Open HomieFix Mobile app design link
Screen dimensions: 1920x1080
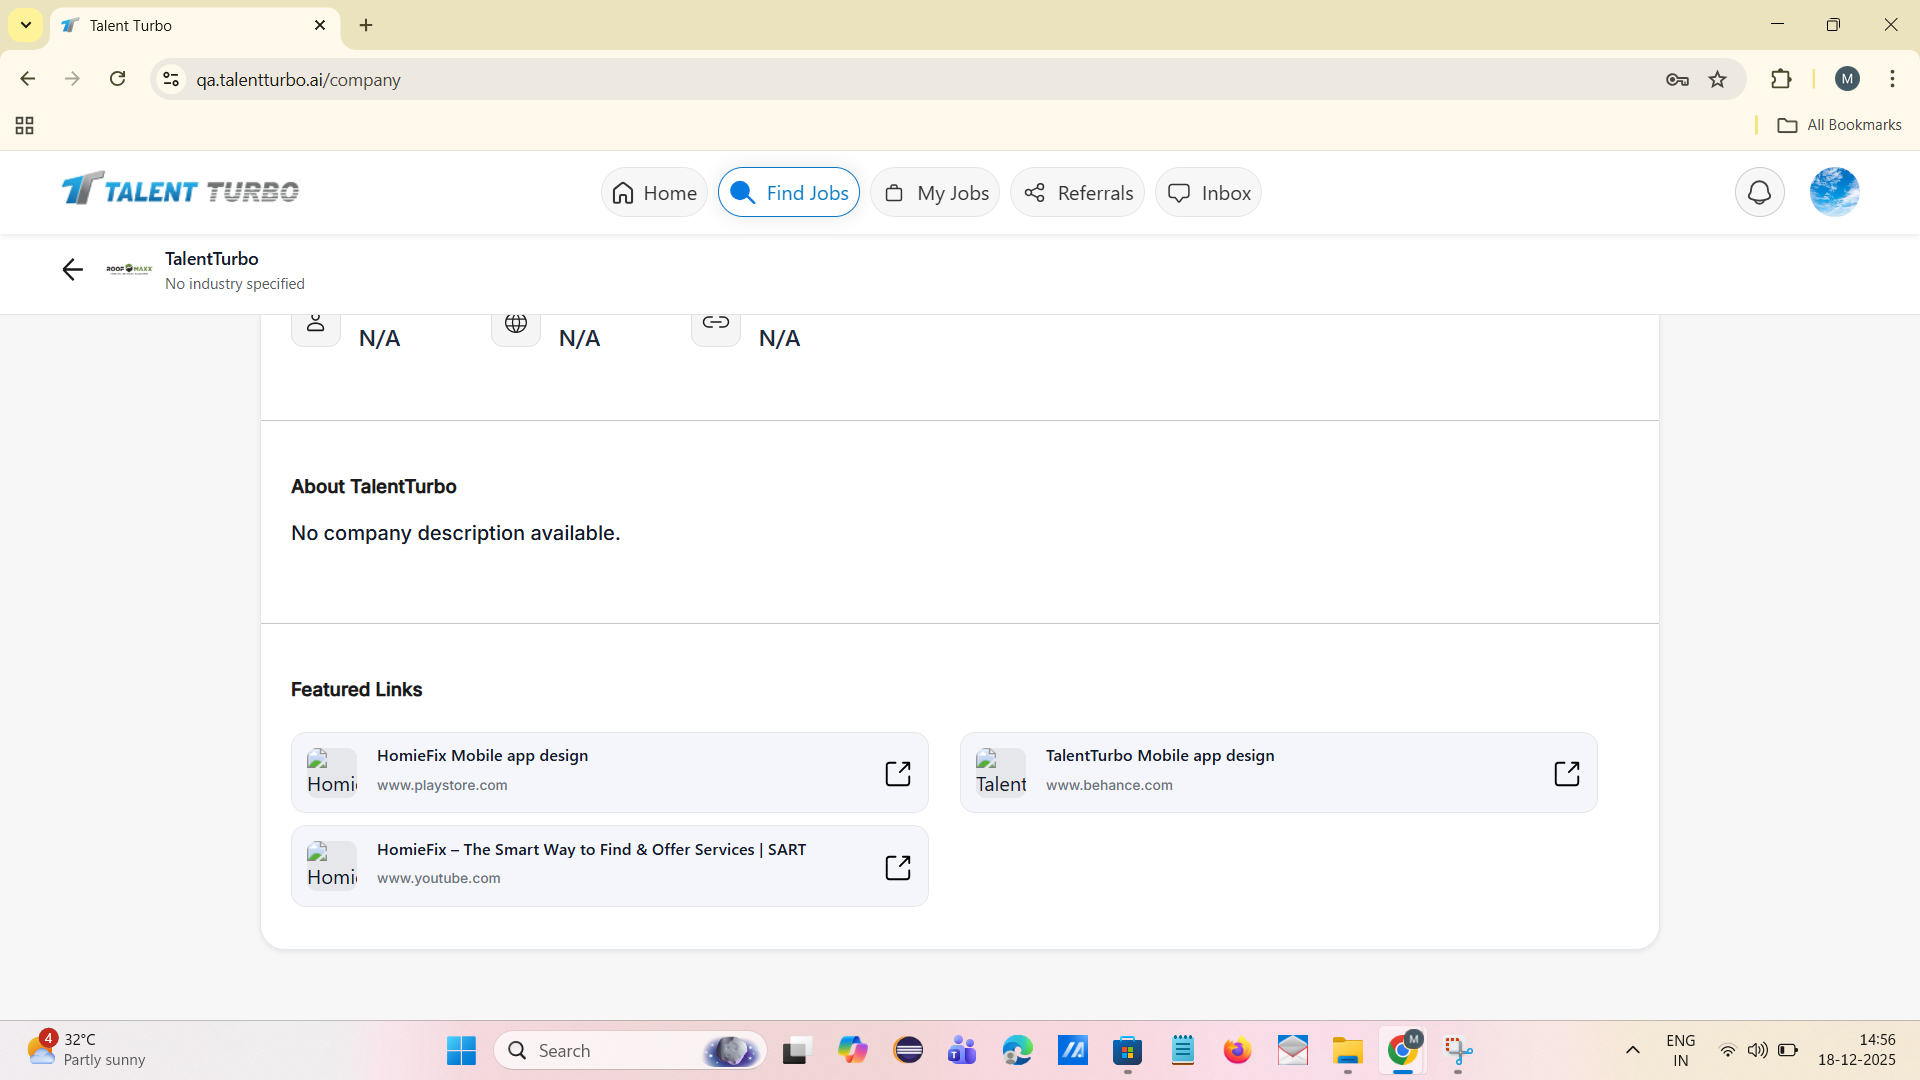(610, 773)
